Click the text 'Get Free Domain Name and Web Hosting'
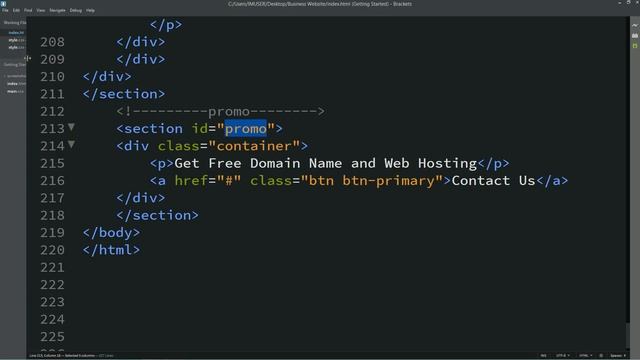Viewport: 640px width, 360px height. pyautogui.click(x=326, y=163)
